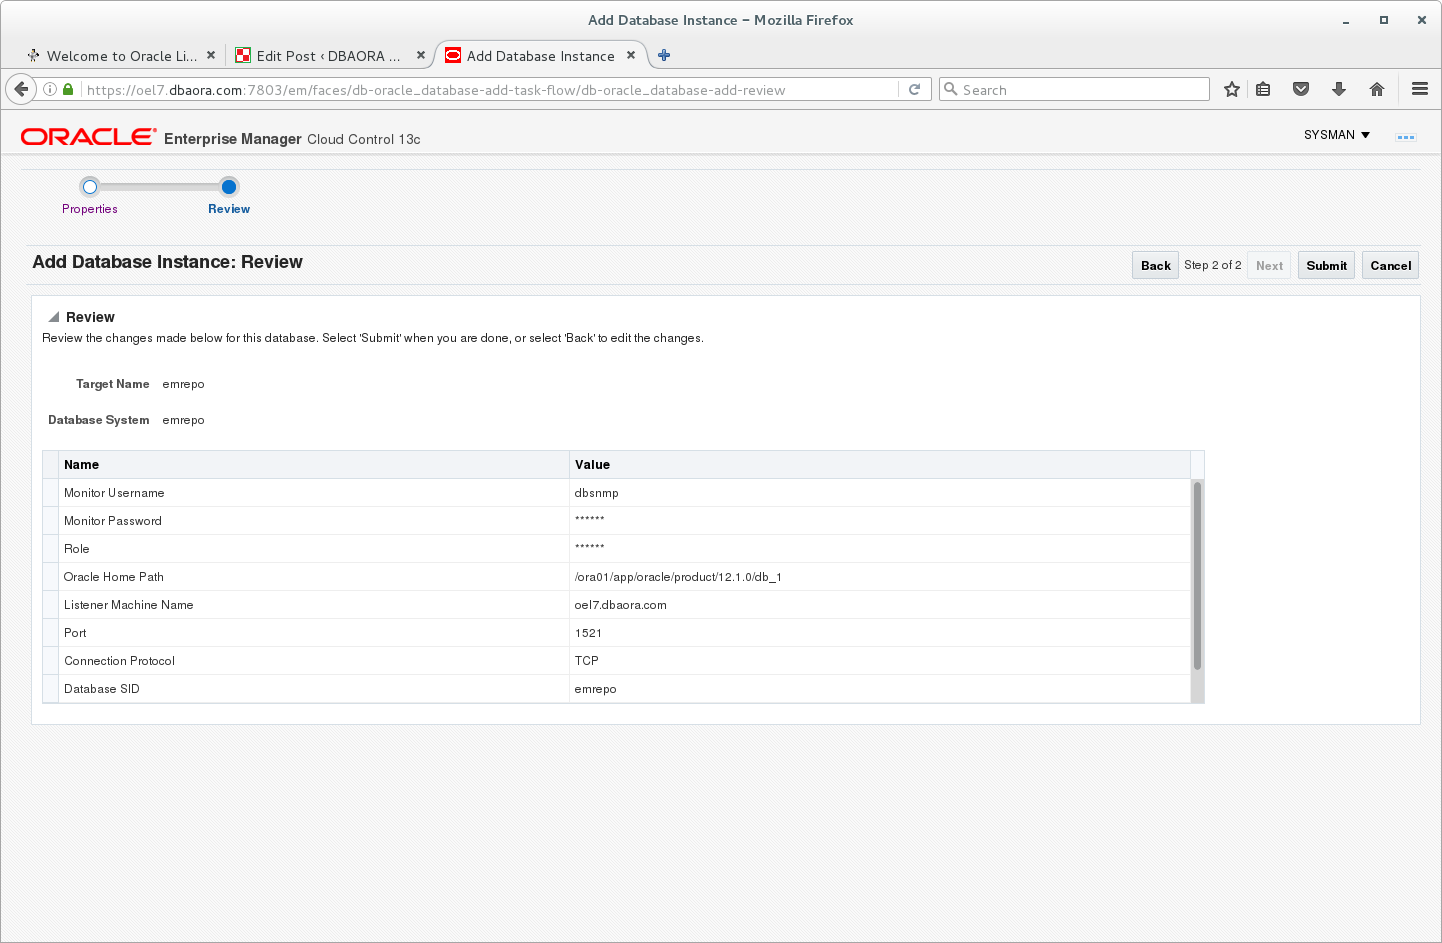This screenshot has height=943, width=1442.
Task: Close the Firefox window
Action: [1422, 20]
